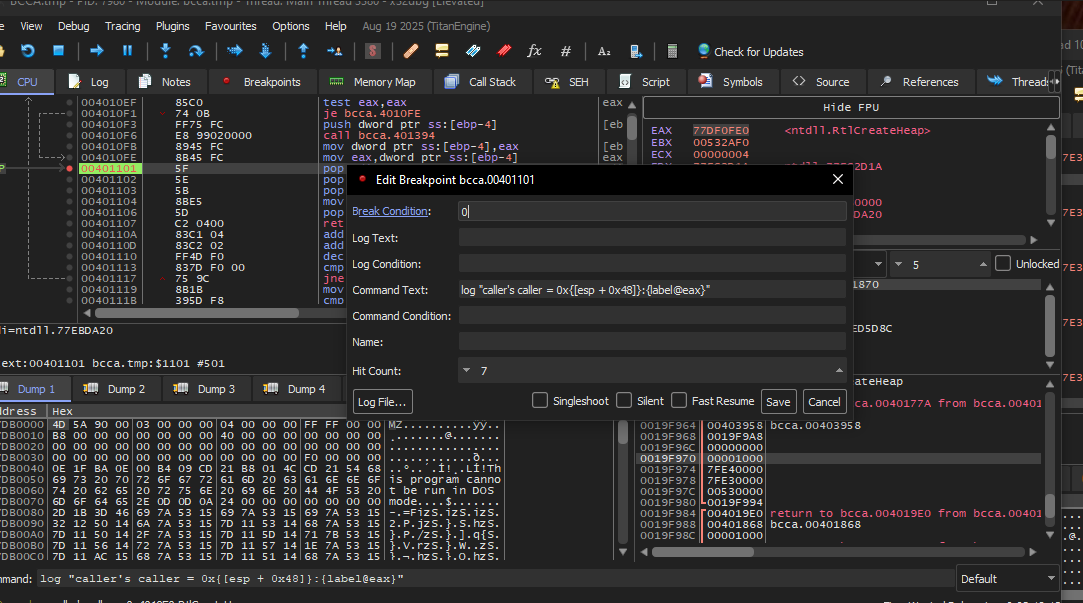Click the Strings (Az) toolbar icon

point(604,51)
